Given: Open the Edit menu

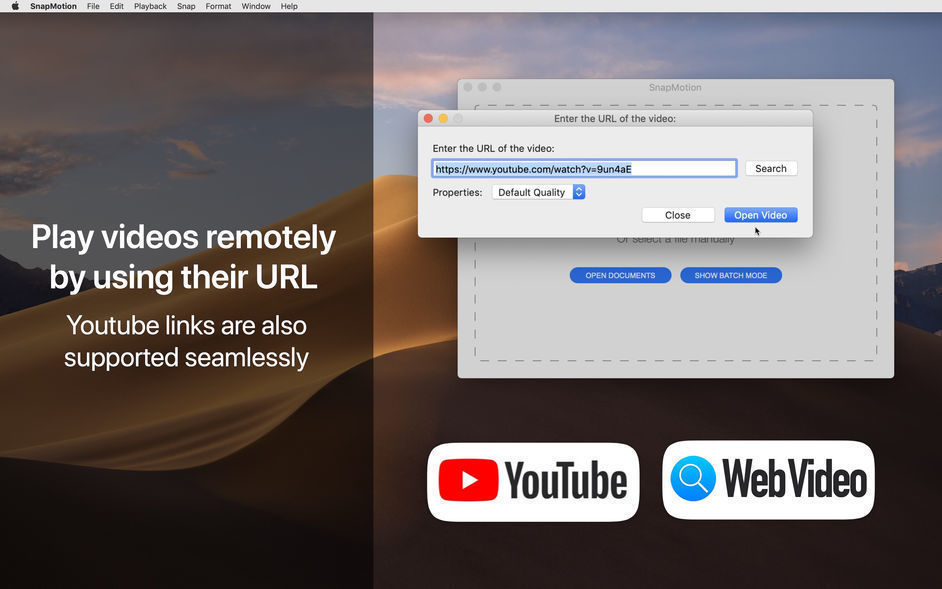Looking at the screenshot, I should (116, 6).
